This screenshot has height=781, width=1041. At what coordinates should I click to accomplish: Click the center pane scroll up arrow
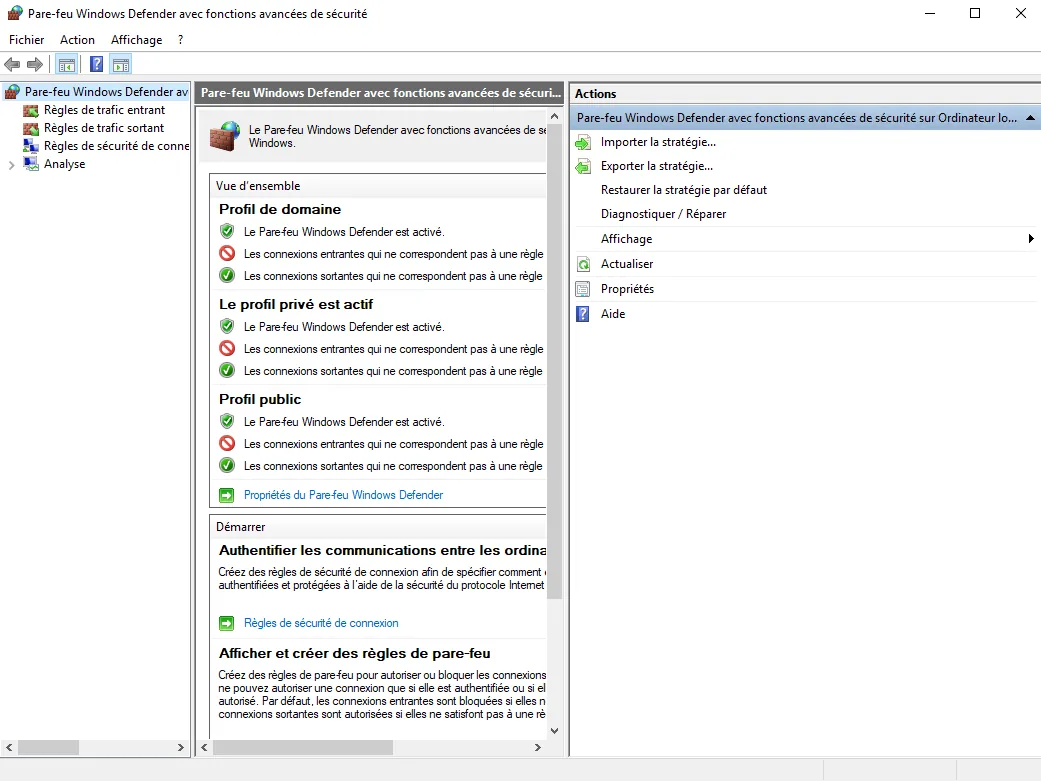point(554,116)
